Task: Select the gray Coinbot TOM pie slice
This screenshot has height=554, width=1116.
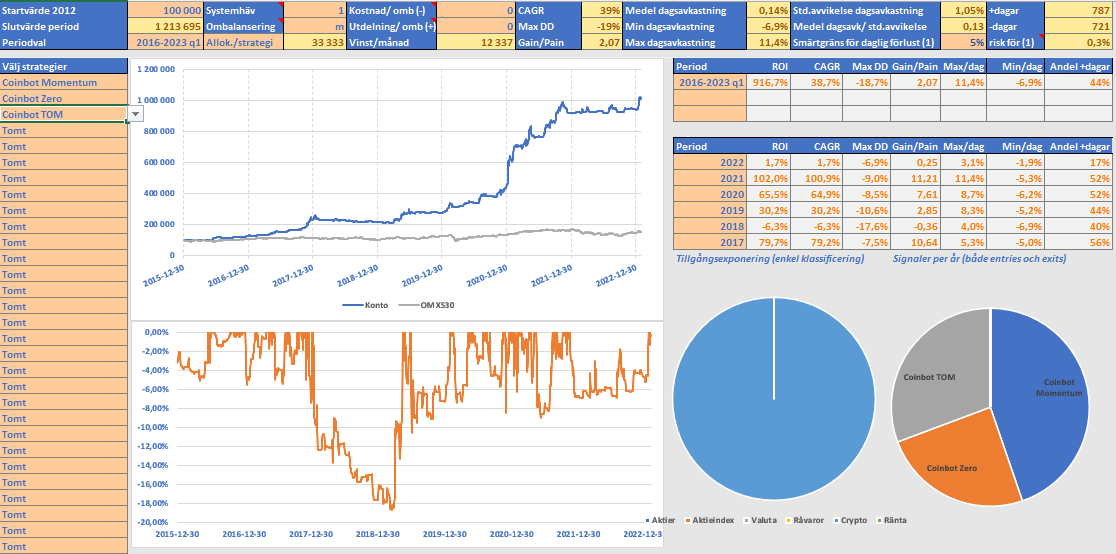Action: 930,375
